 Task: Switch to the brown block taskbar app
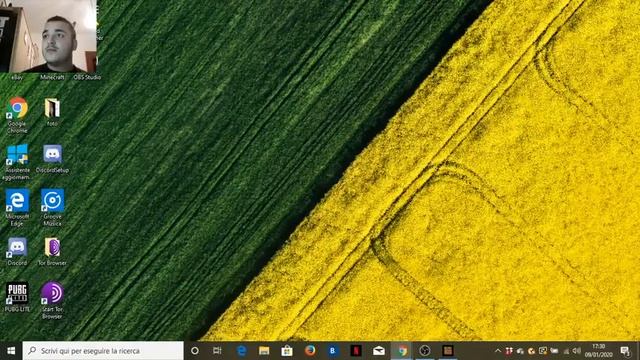coord(448,351)
